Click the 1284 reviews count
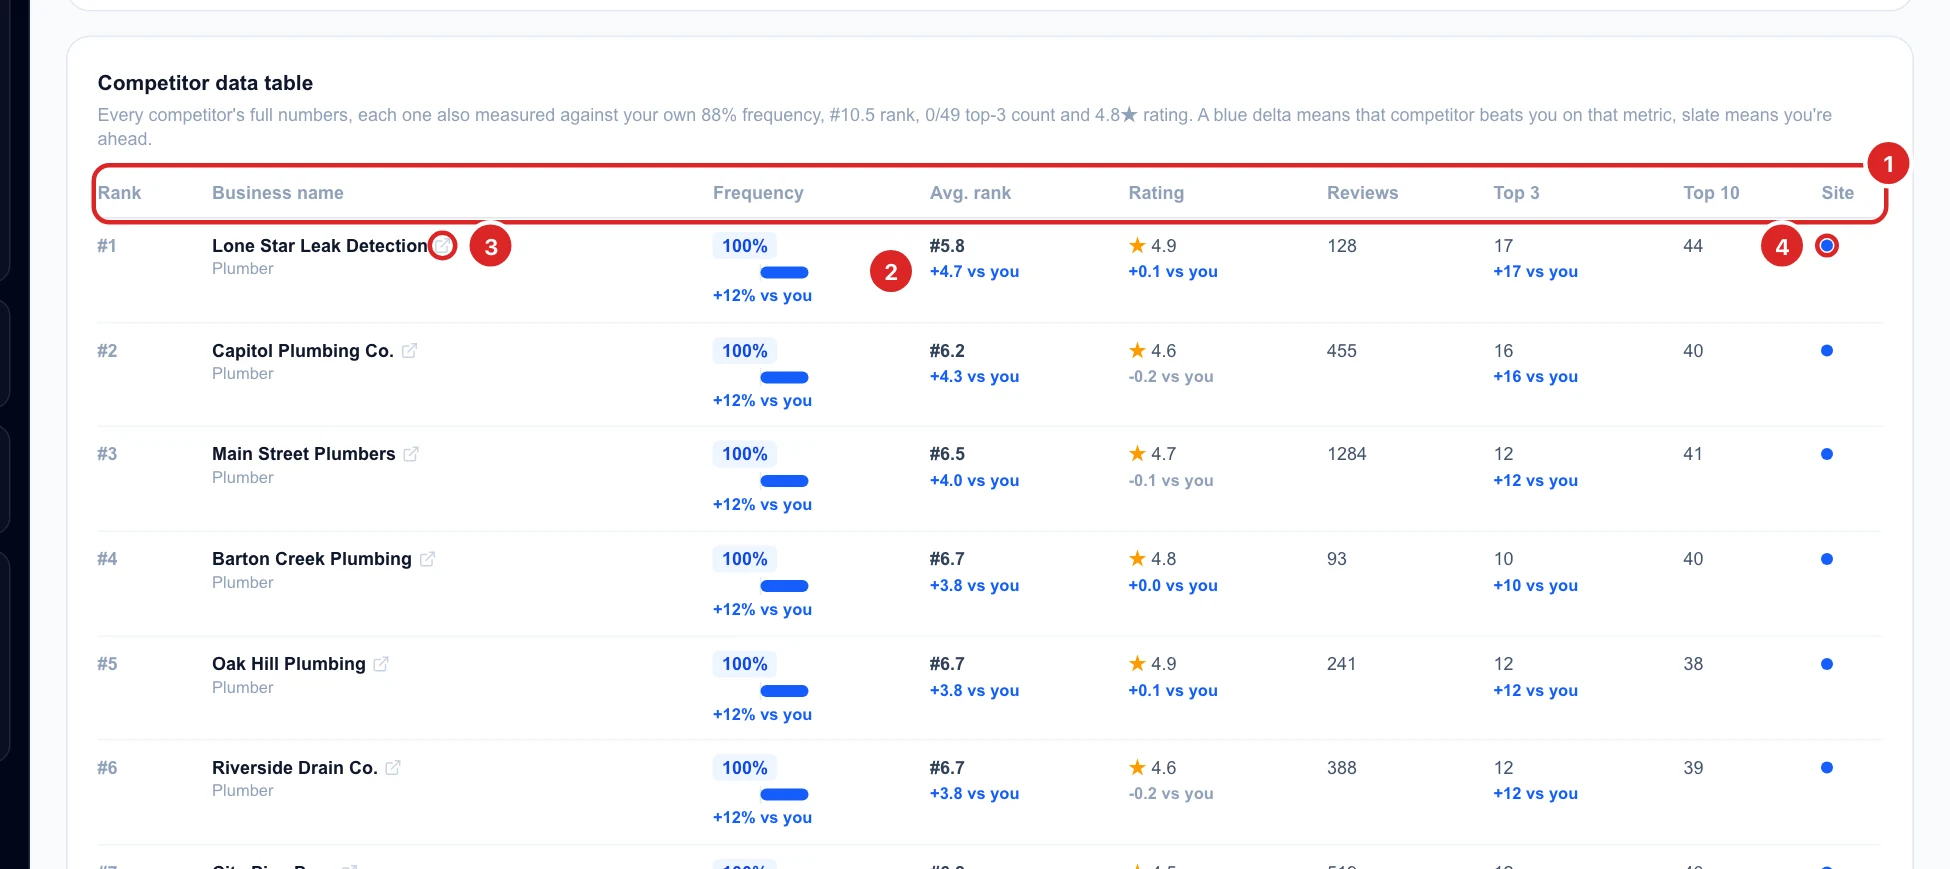Screen dimensions: 1950x869 (1347, 454)
